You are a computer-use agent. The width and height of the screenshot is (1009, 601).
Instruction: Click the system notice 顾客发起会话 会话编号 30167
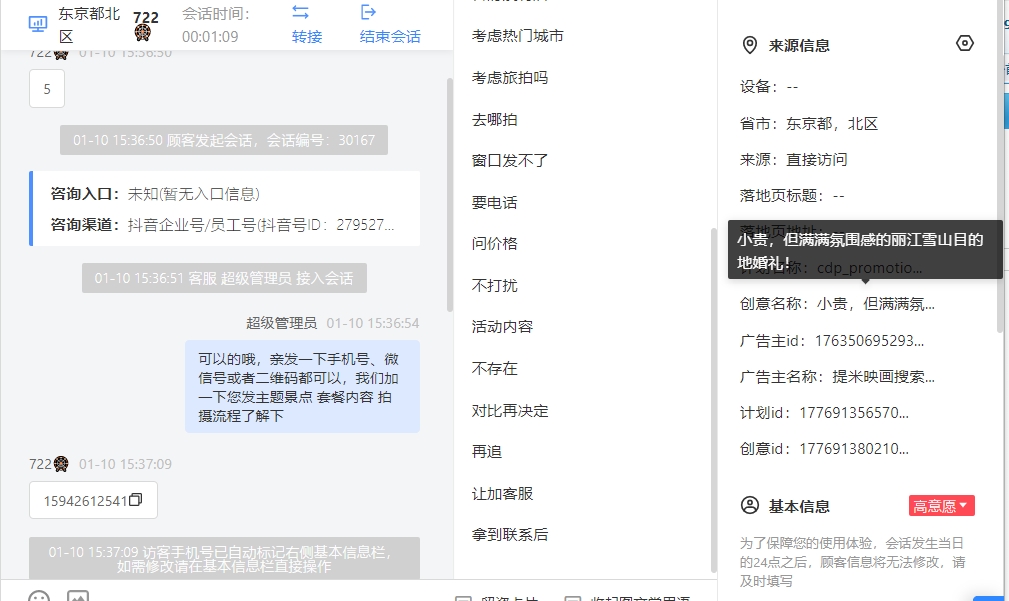tap(224, 140)
